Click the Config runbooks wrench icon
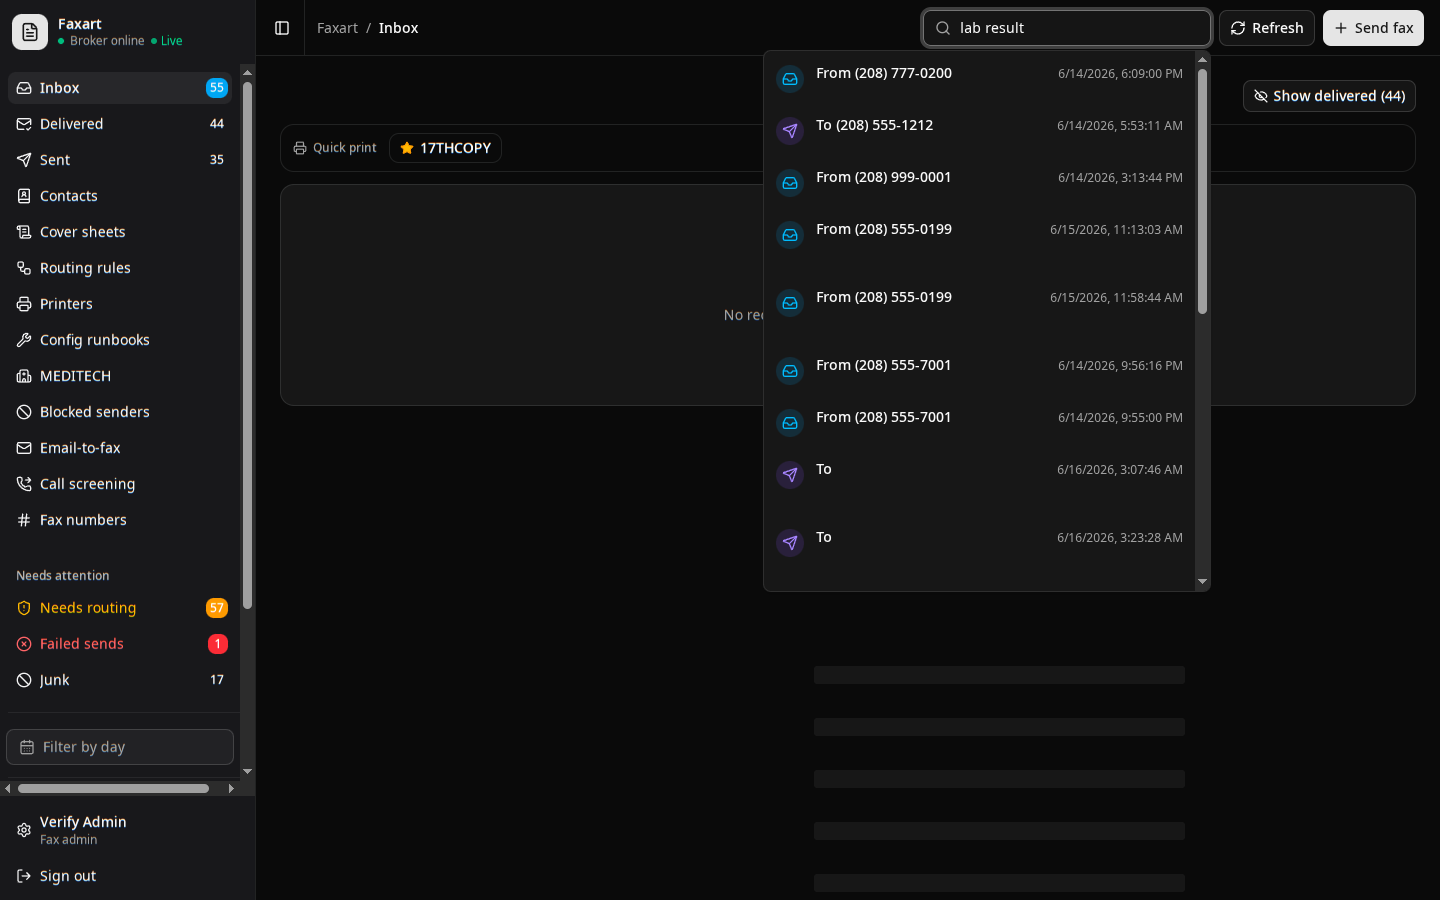 point(24,340)
